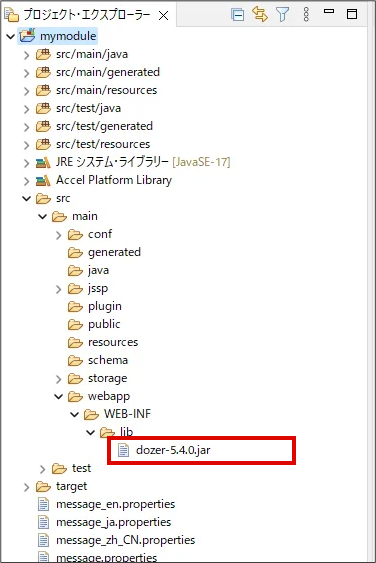Click the main folder icon
The image size is (376, 563).
(x=59, y=217)
